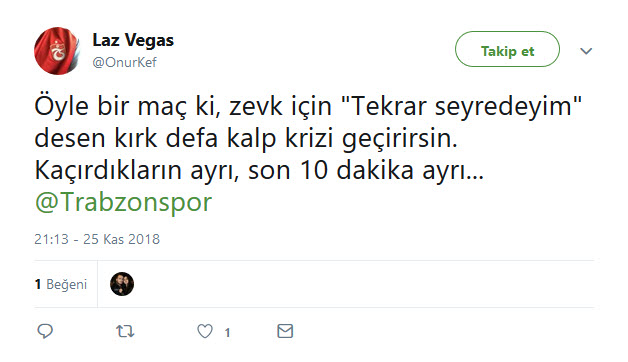This screenshot has width=628, height=362.
Task: Click the Beğeni label under the tweet
Action: click(66, 285)
